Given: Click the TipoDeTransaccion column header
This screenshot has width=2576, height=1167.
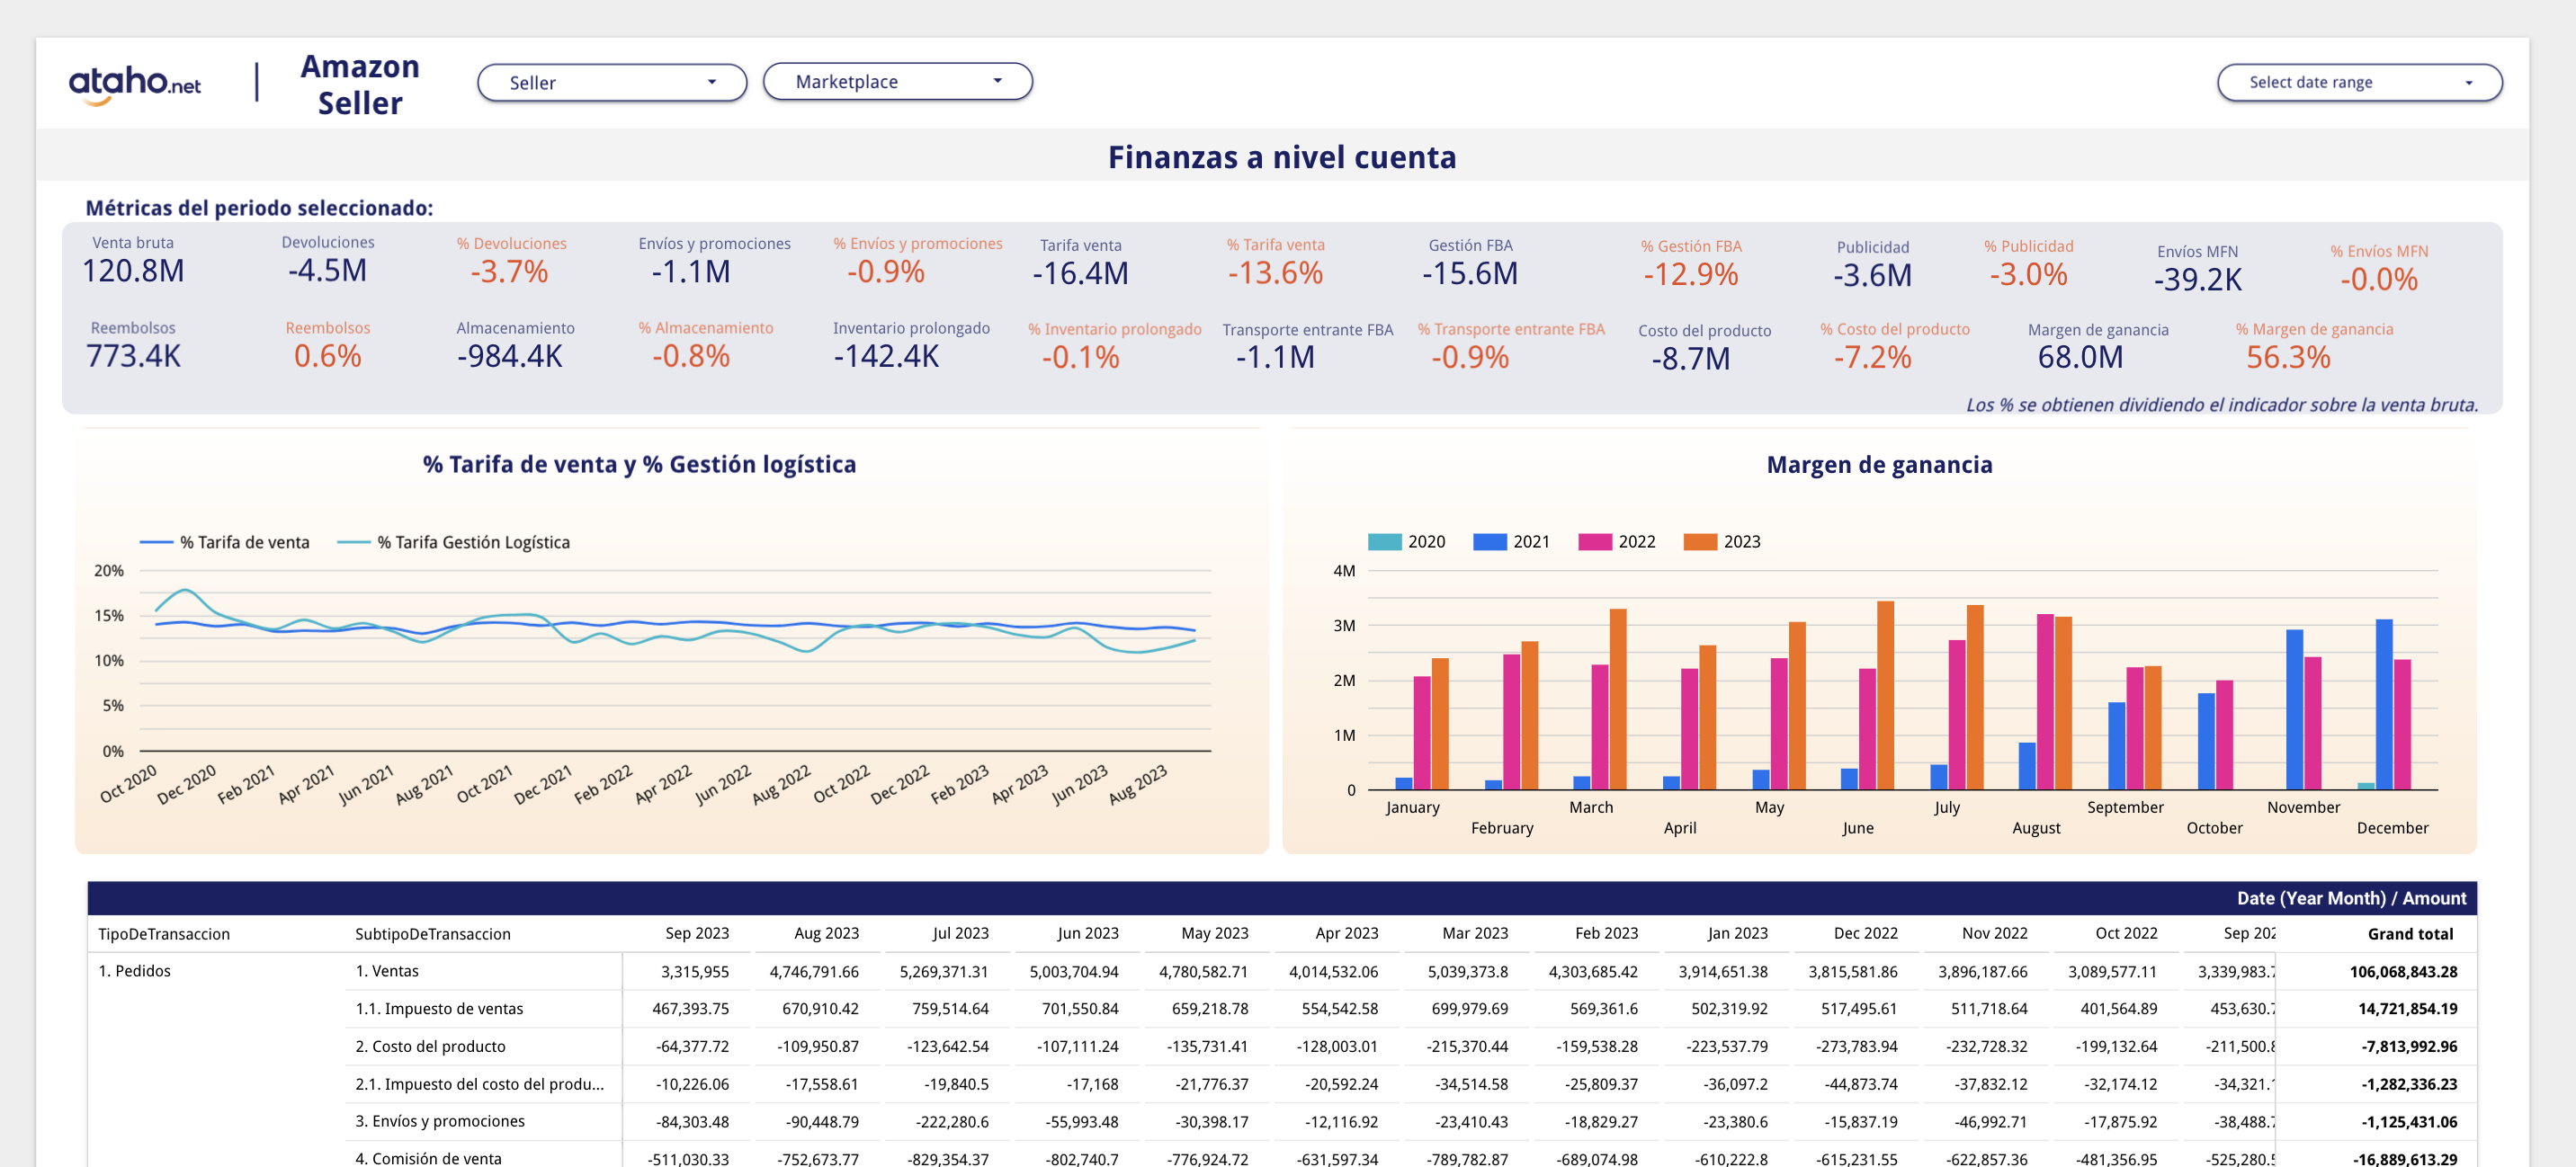Looking at the screenshot, I should (x=164, y=934).
